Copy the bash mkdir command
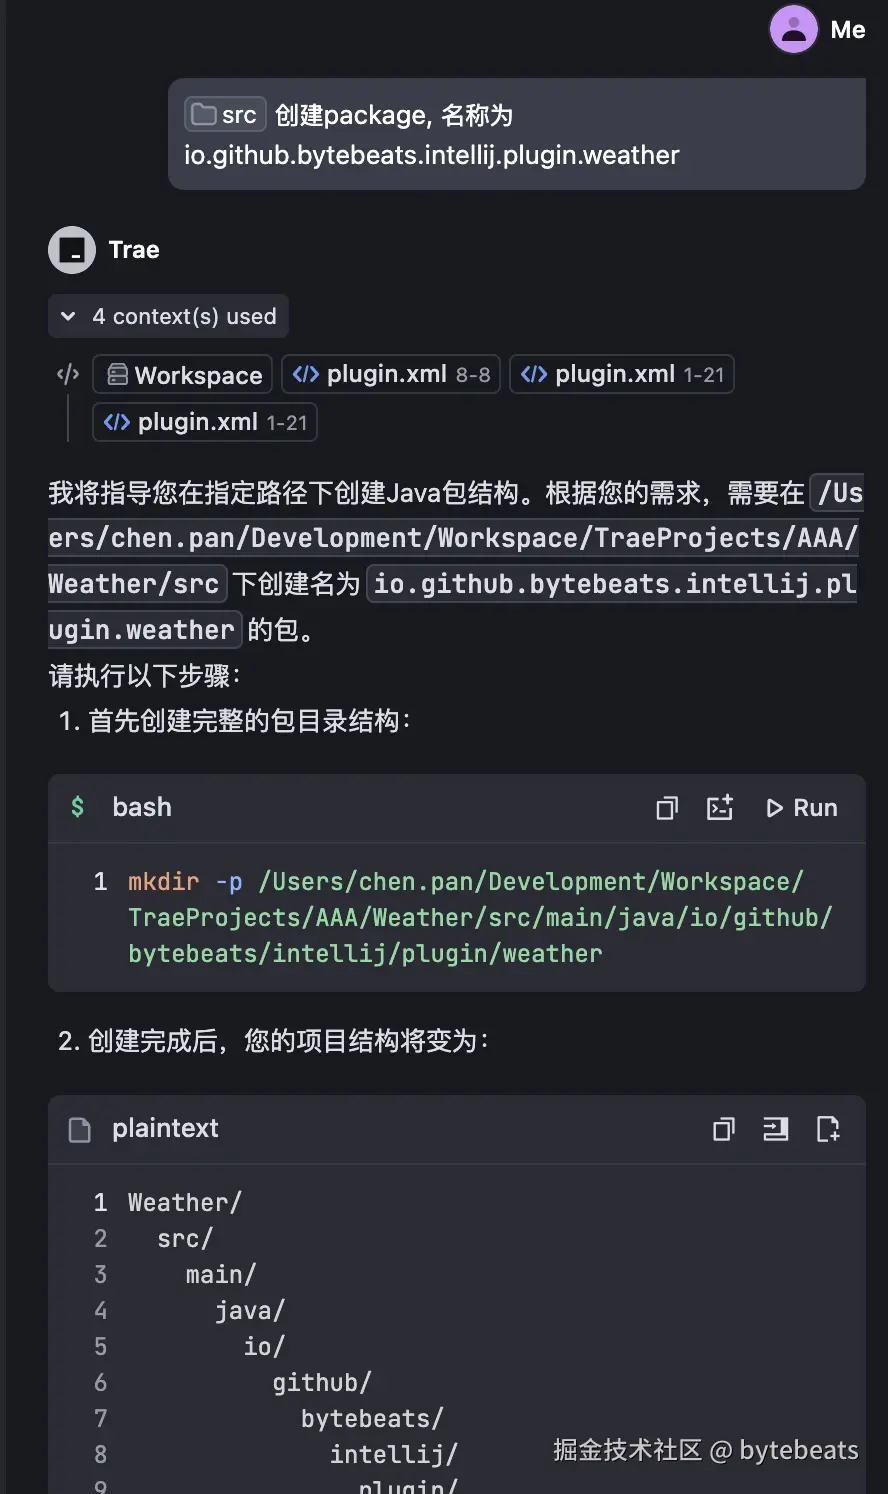 pyautogui.click(x=667, y=807)
